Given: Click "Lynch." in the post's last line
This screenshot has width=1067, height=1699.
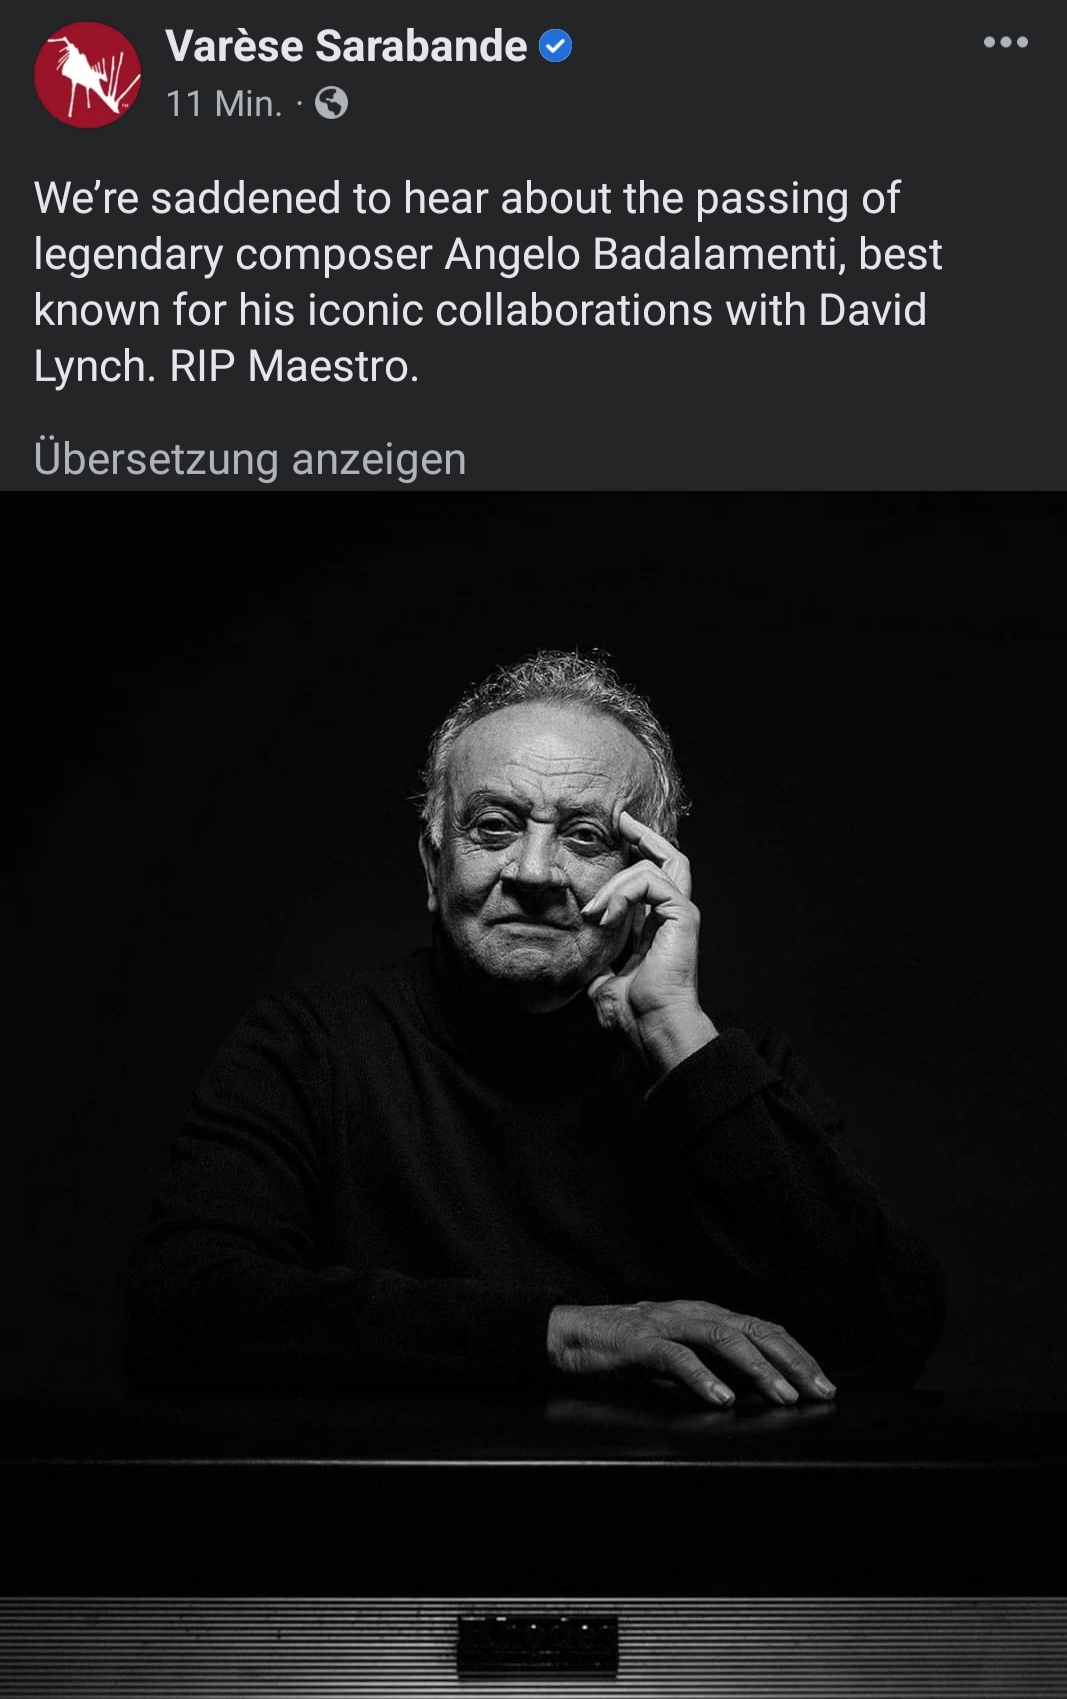Looking at the screenshot, I should pos(95,367).
